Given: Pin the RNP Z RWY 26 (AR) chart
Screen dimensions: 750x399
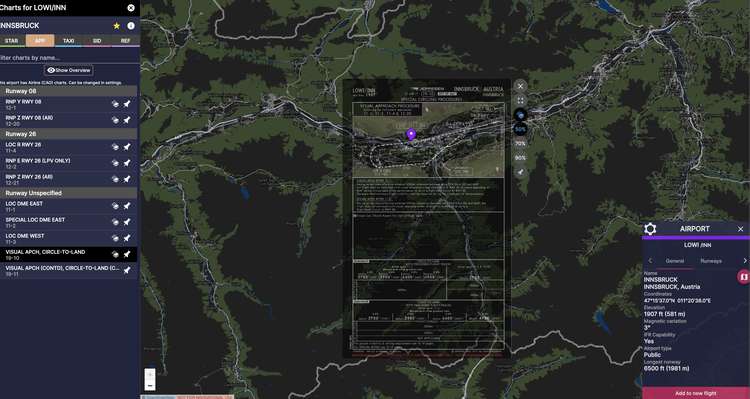Looking at the screenshot, I should (127, 179).
